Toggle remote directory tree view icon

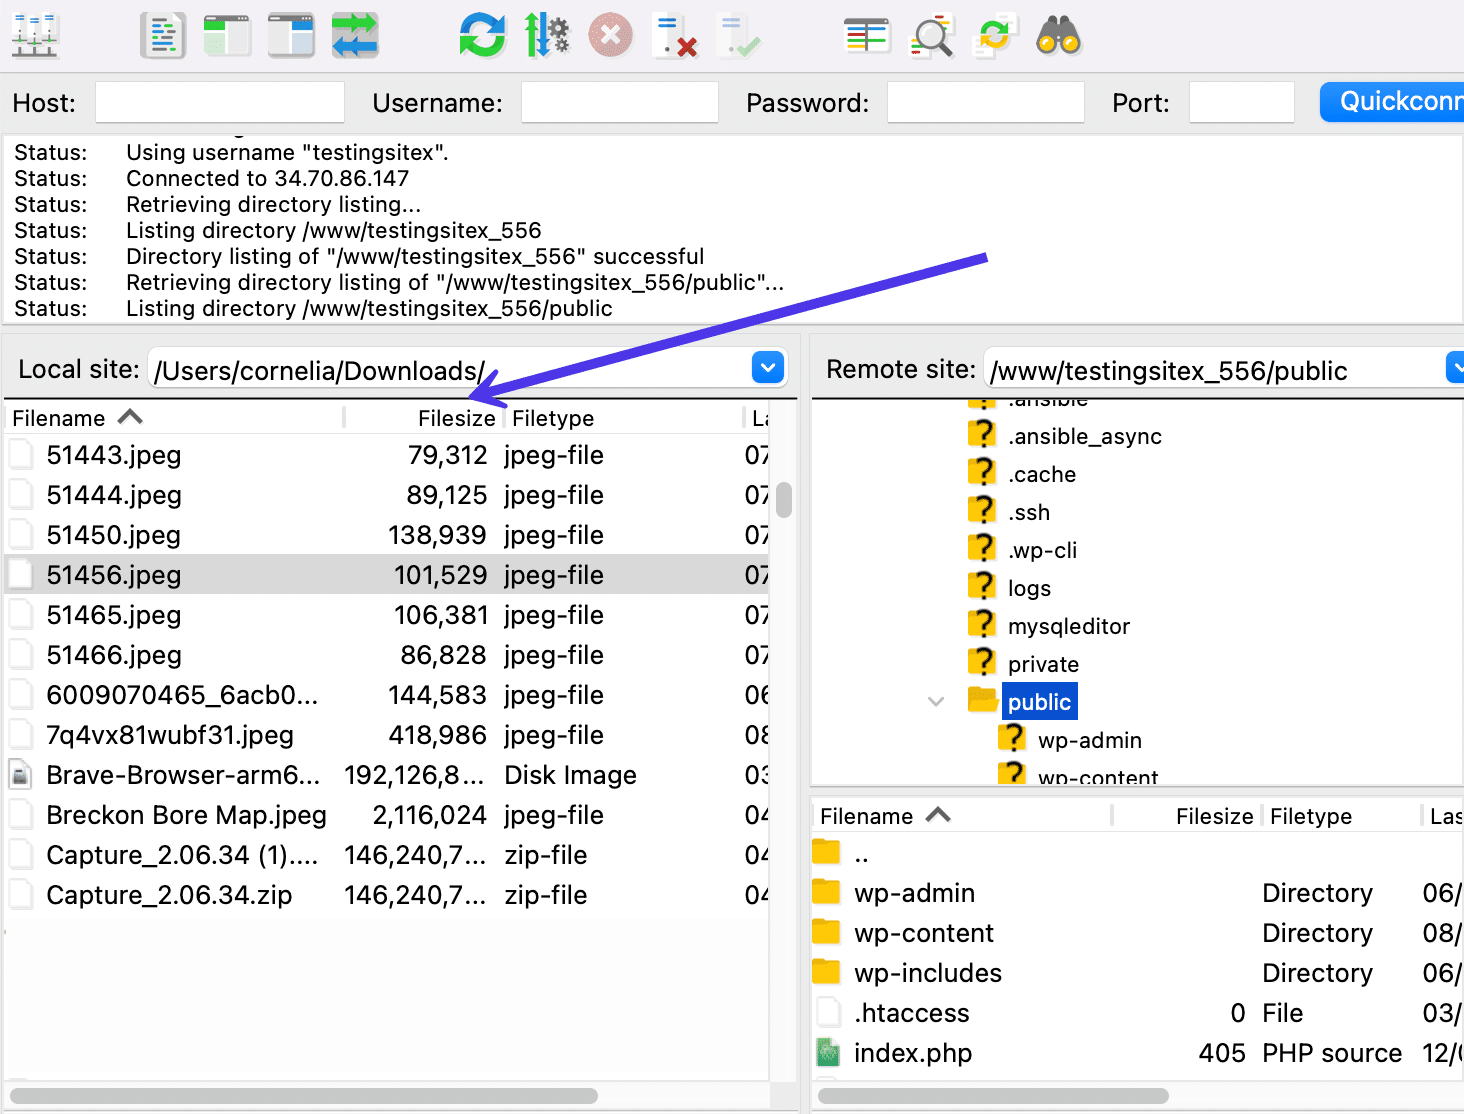(x=291, y=36)
